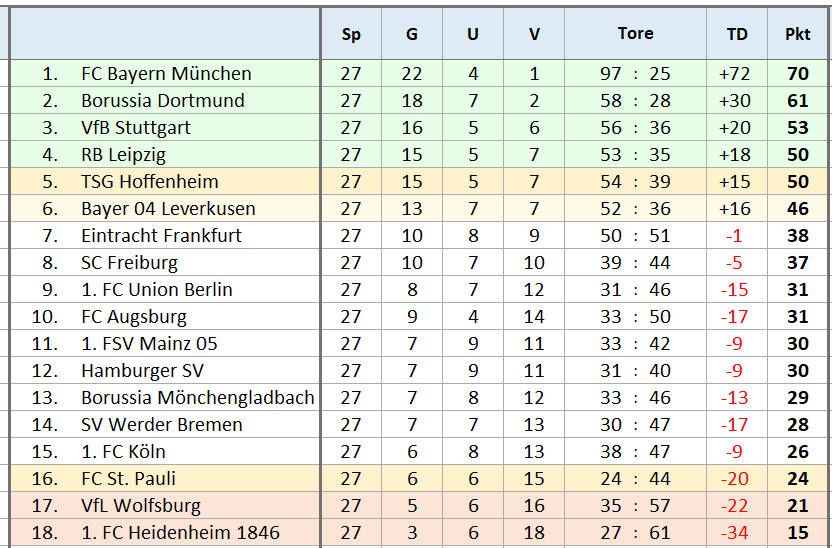Click VfL Wolfsburg team cell
This screenshot has height=548, width=832.
[x=141, y=506]
